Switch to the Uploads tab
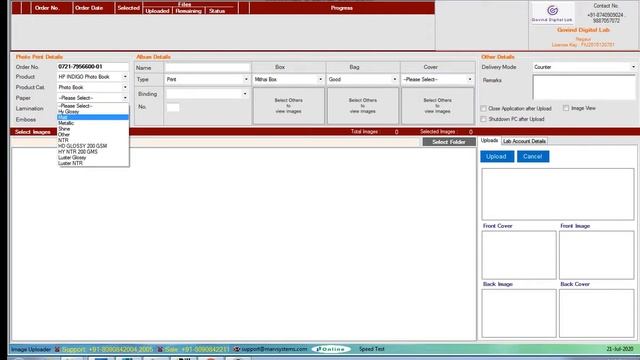The height and width of the screenshot is (360, 640). 489,140
